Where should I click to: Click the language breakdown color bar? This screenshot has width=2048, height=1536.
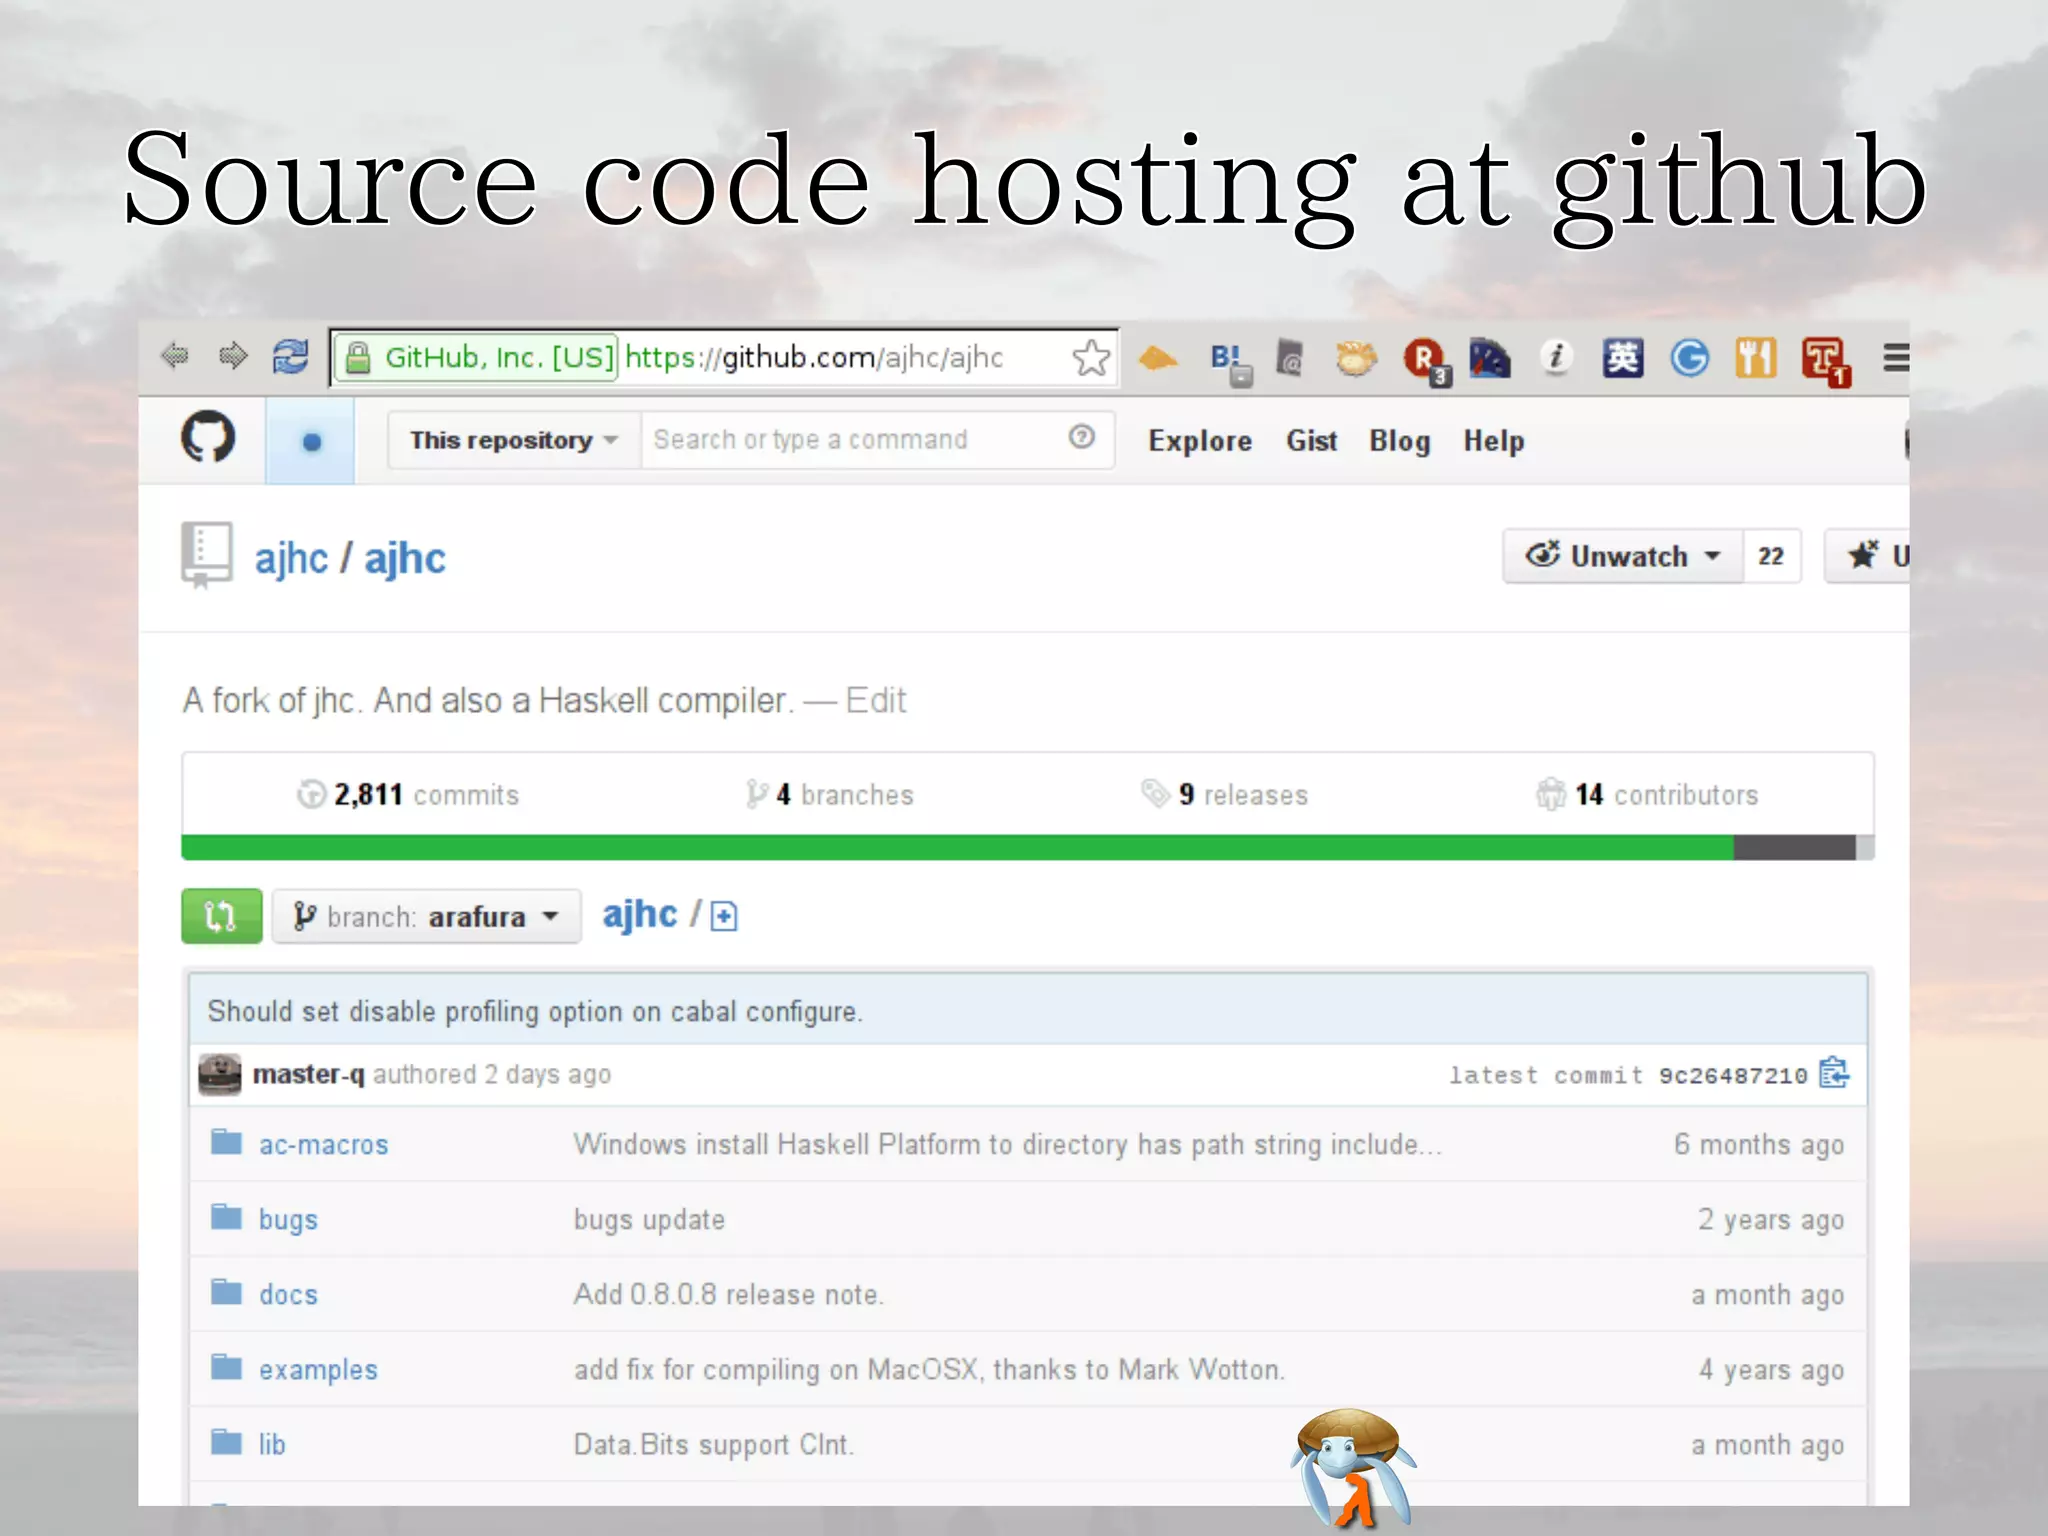click(x=1027, y=847)
